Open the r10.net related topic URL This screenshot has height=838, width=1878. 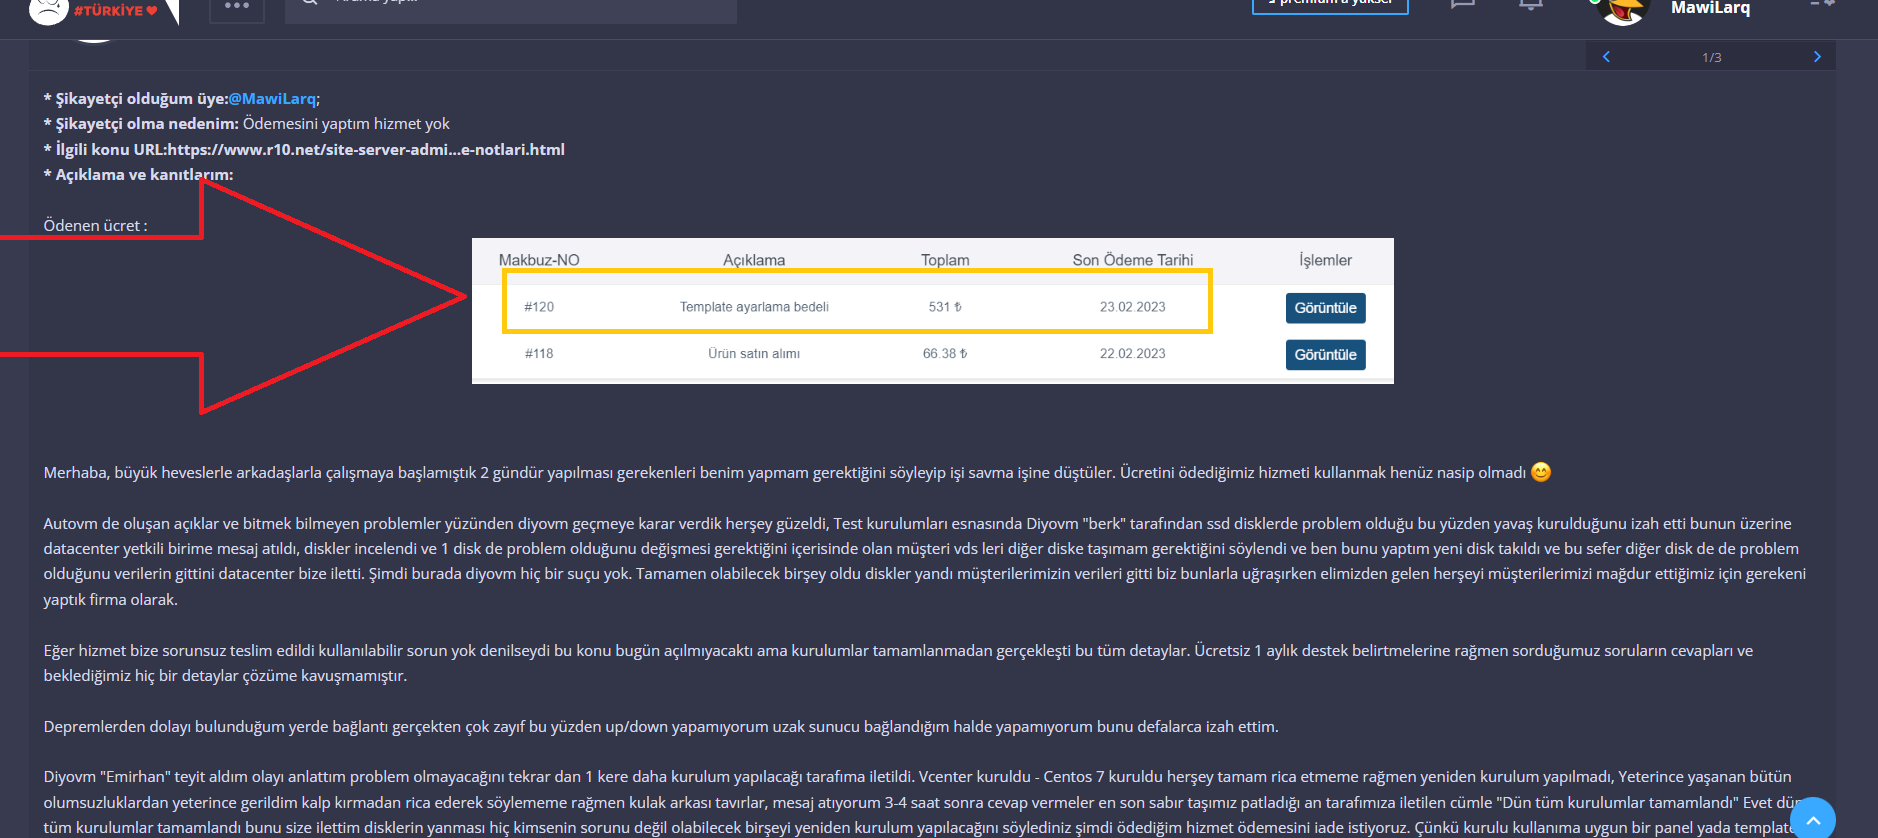[x=366, y=149]
